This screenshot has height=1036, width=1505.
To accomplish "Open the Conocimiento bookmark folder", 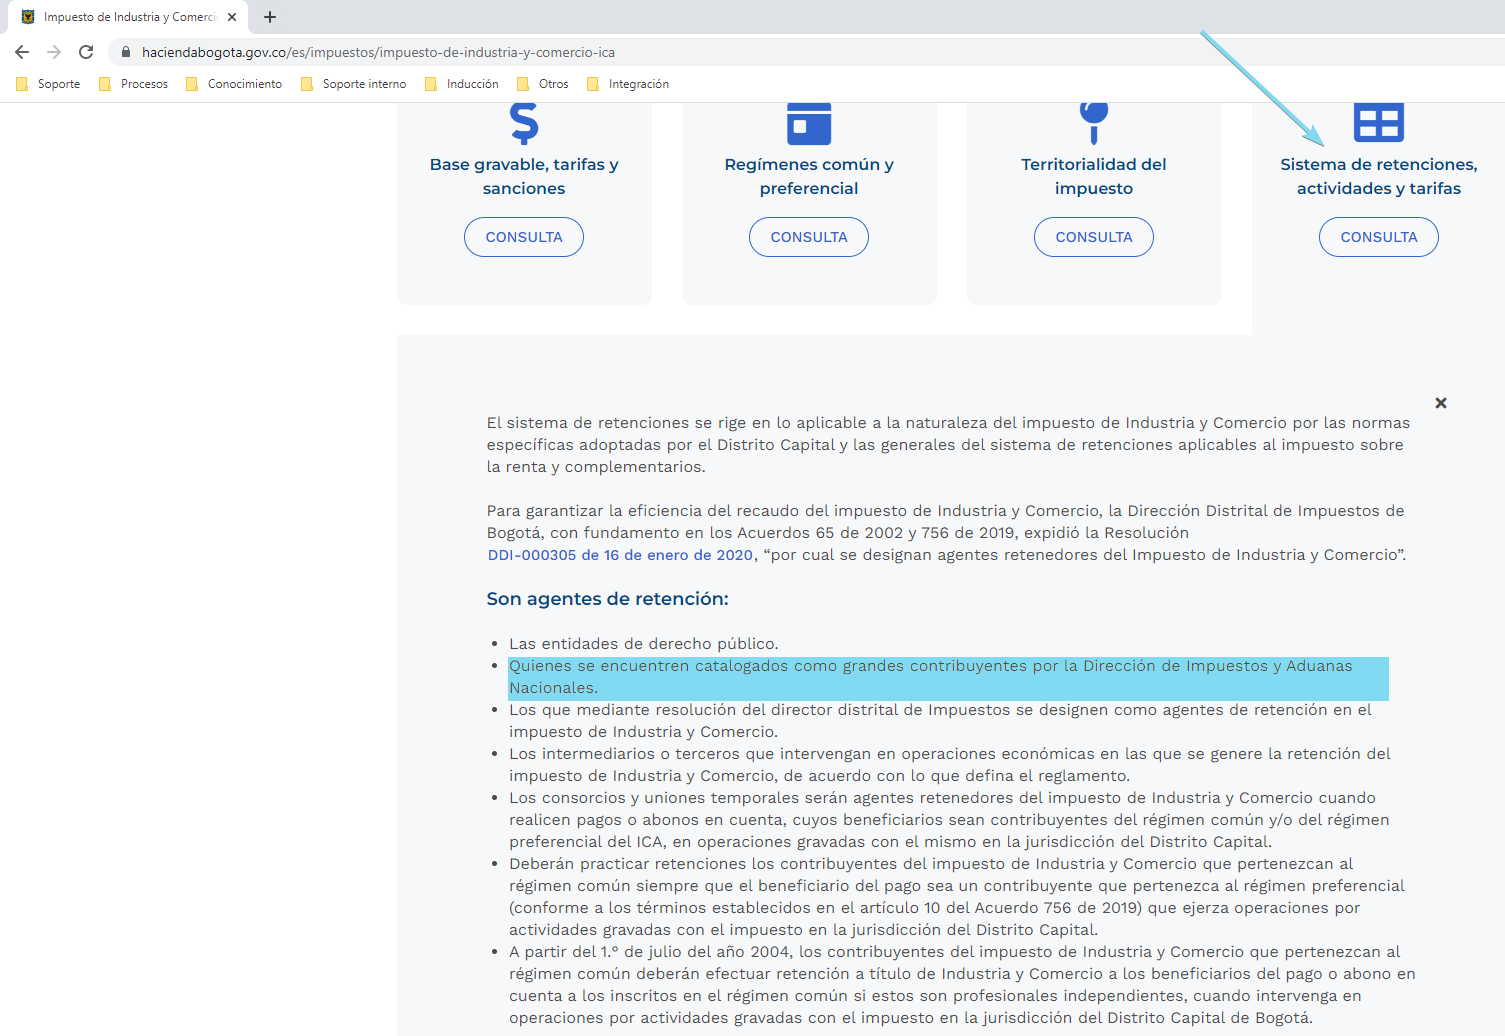I will [x=234, y=84].
